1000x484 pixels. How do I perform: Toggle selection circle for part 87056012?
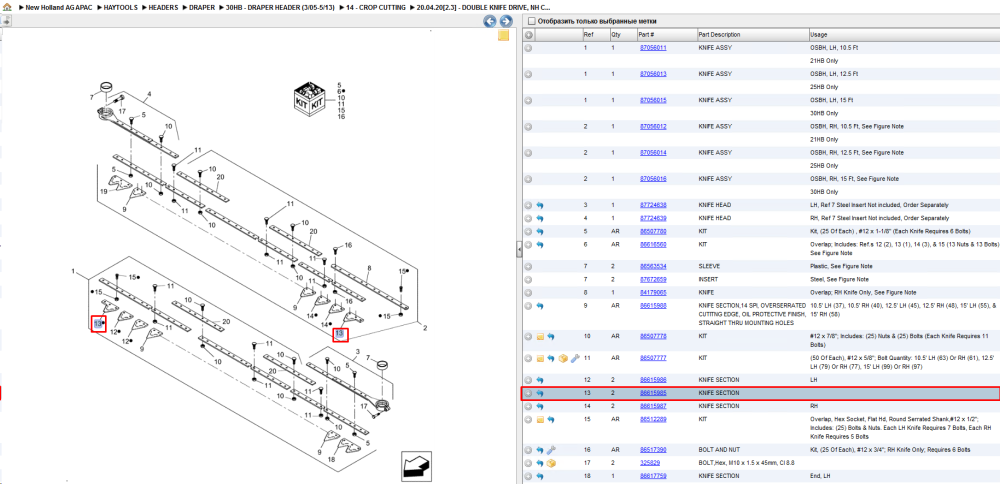(x=528, y=126)
